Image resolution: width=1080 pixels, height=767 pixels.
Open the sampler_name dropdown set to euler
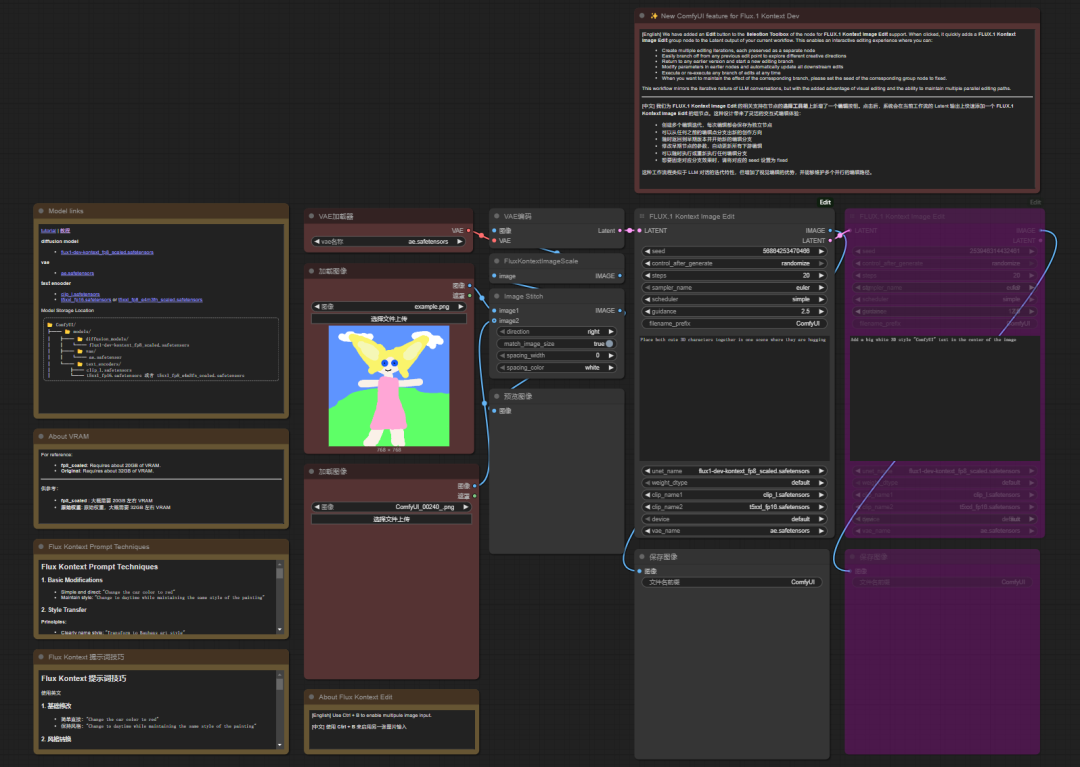tap(734, 287)
